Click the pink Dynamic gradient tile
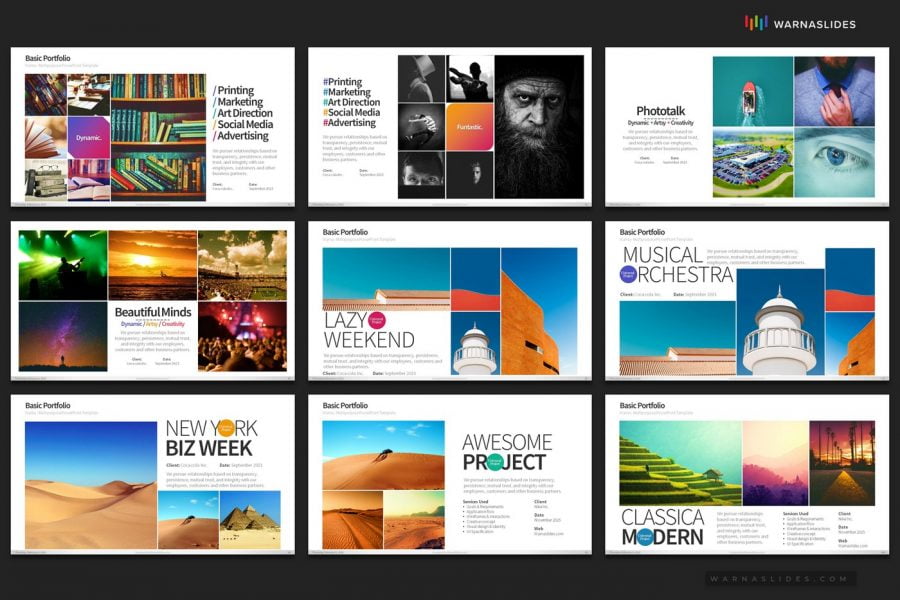900x600 pixels. click(x=88, y=137)
